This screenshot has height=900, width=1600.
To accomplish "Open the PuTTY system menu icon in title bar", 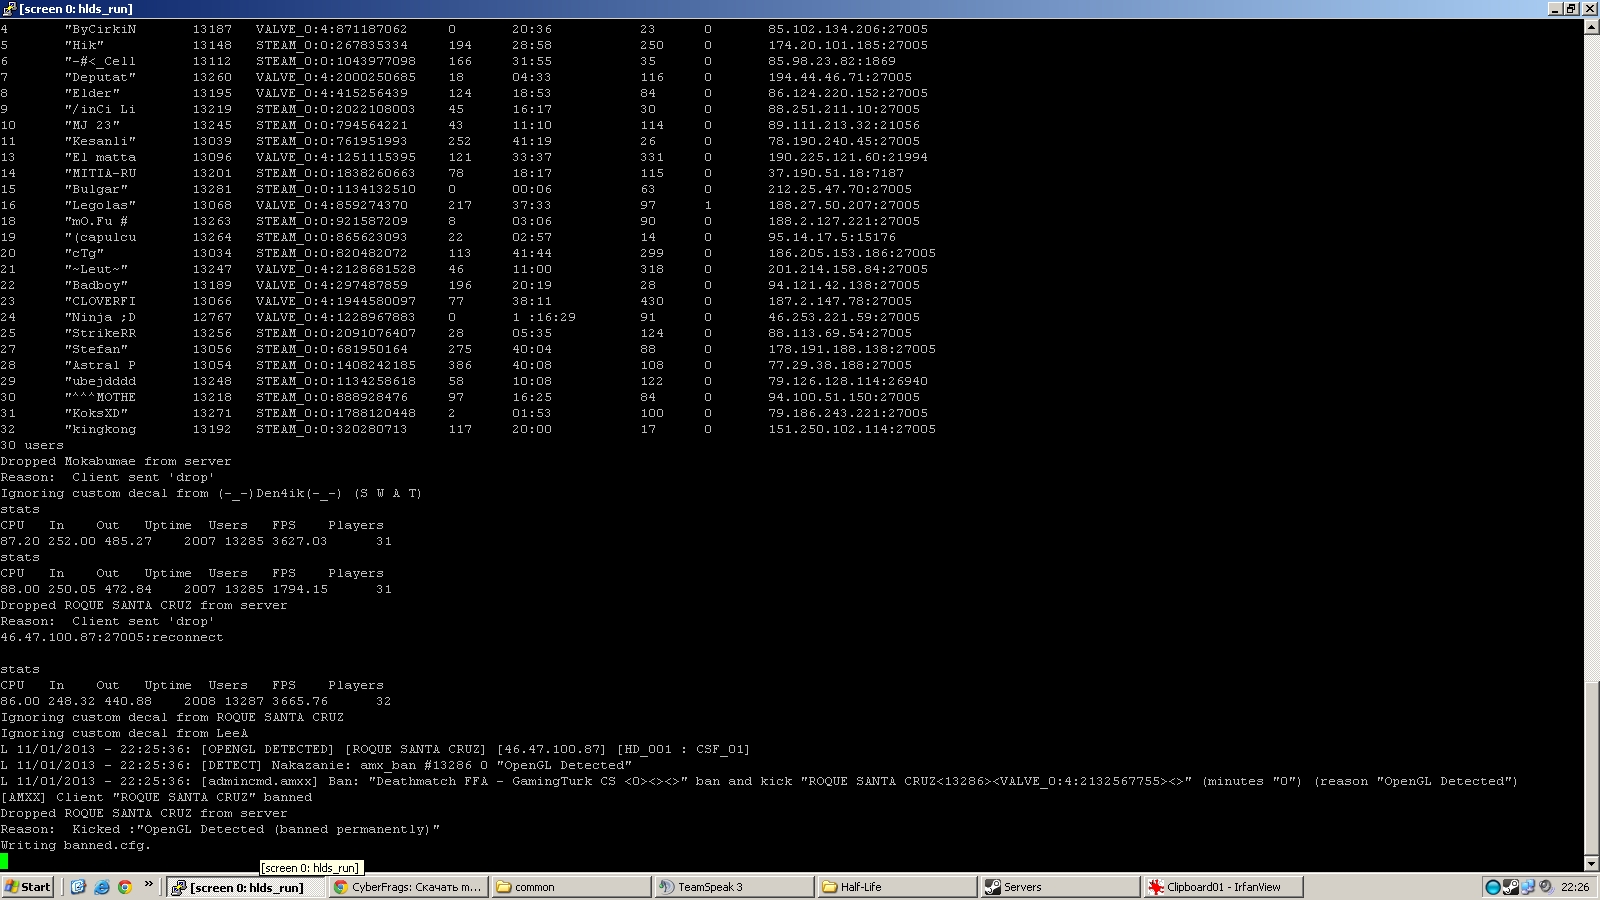I will 9,9.
